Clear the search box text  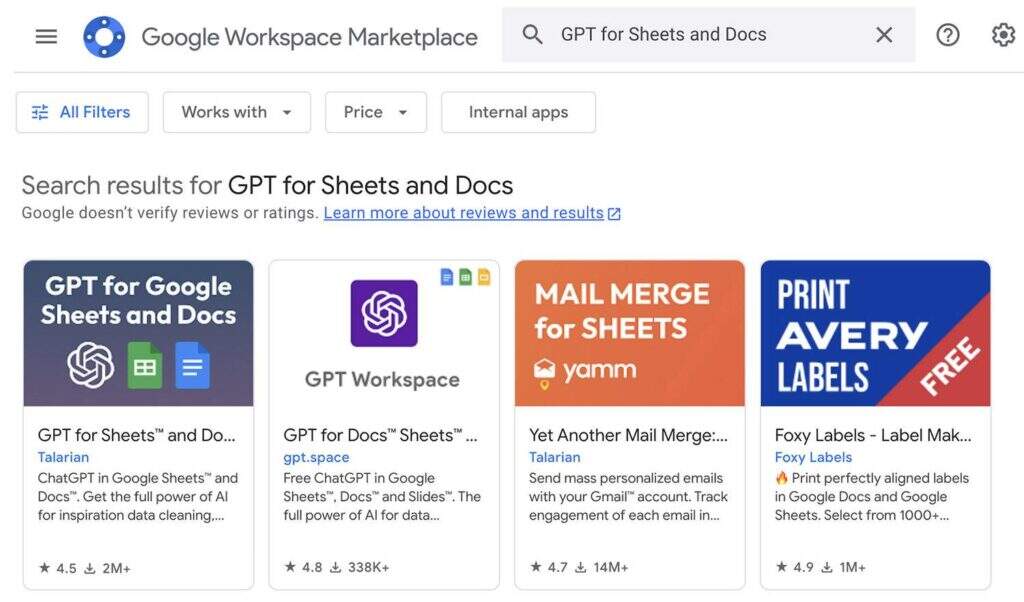884,35
